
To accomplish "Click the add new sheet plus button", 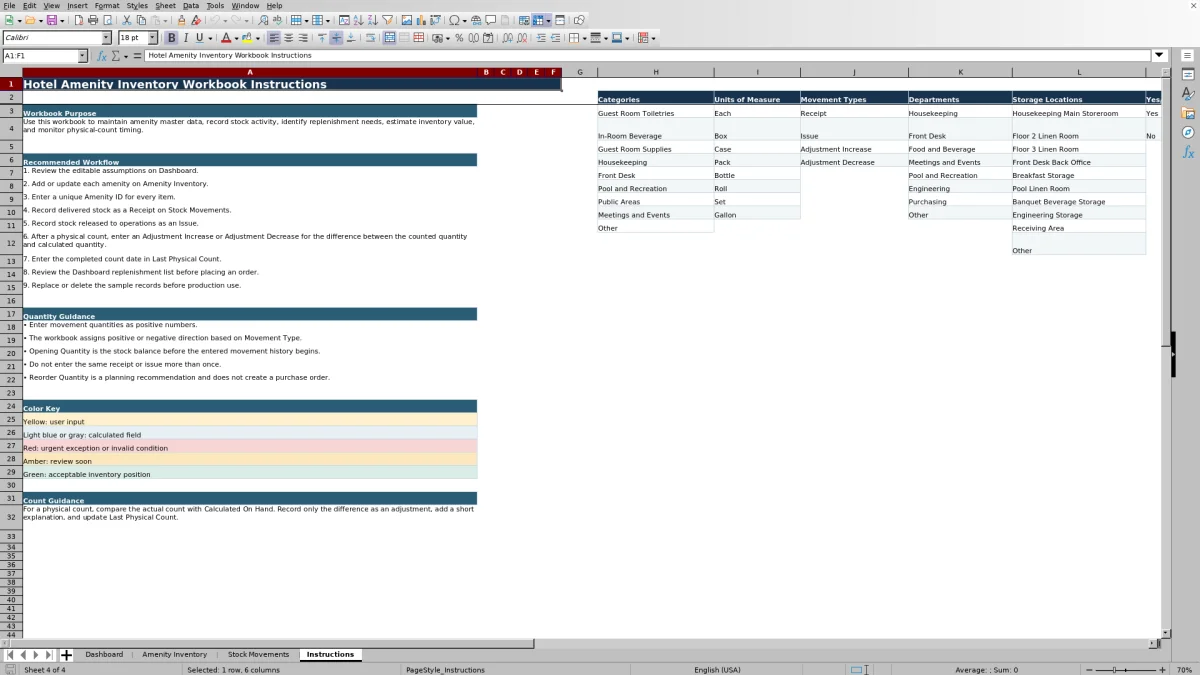I will tap(66, 655).
